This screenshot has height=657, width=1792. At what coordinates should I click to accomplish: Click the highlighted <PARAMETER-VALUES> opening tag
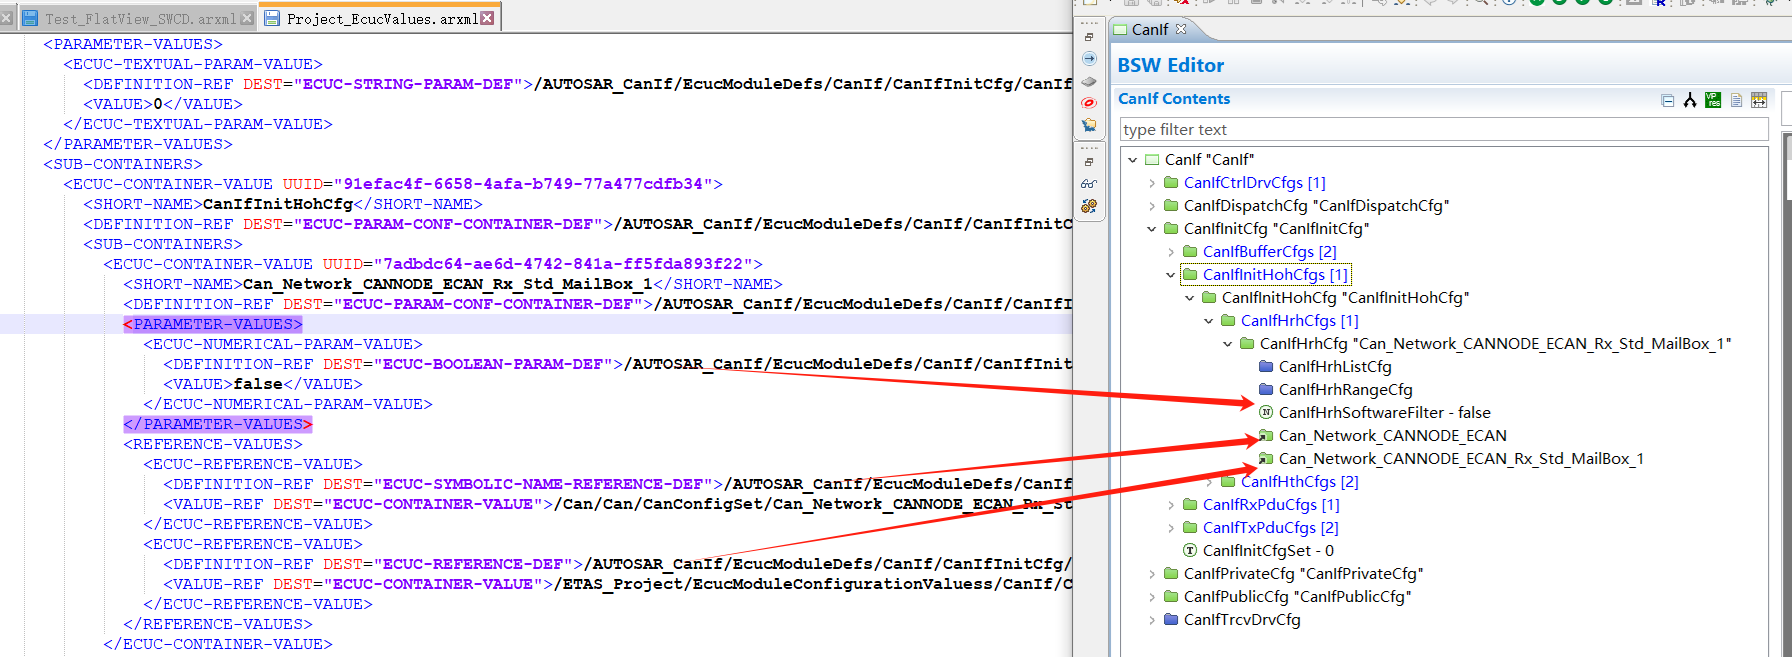pos(212,324)
